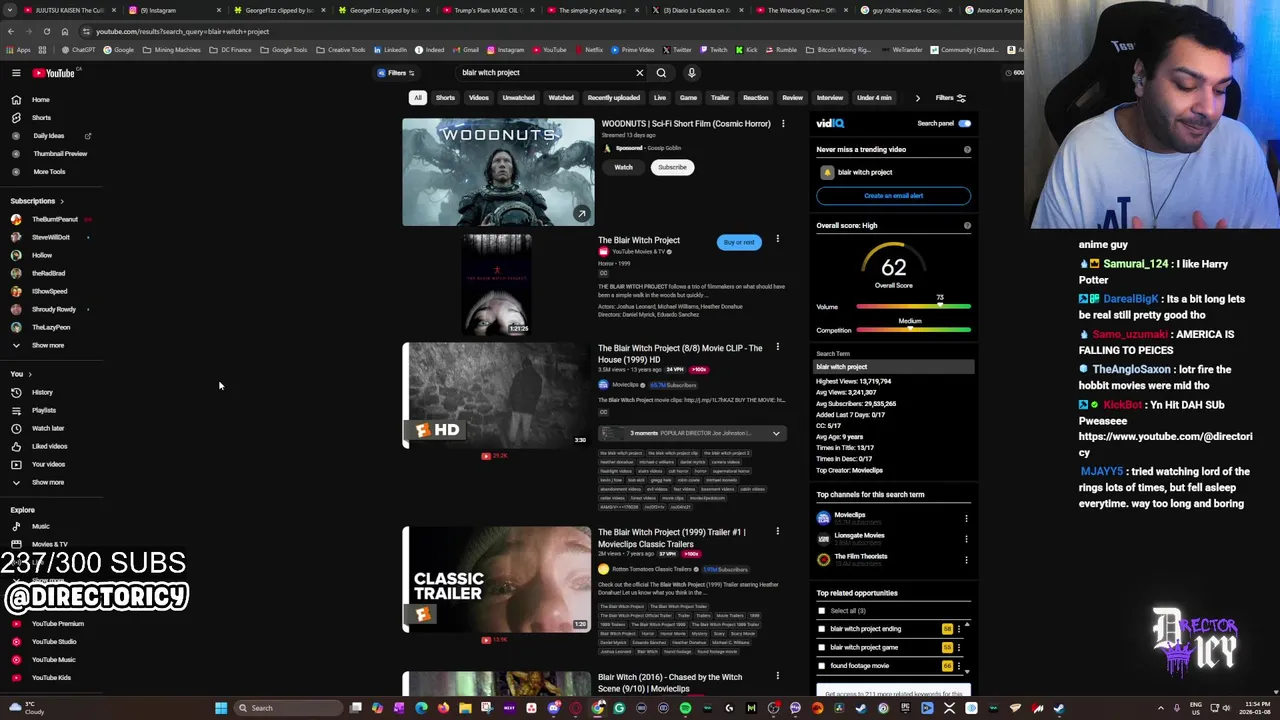The width and height of the screenshot is (1280, 720).
Task: Open The Blair Witch Project (1999) Trailer #1 title
Action: [x=671, y=538]
